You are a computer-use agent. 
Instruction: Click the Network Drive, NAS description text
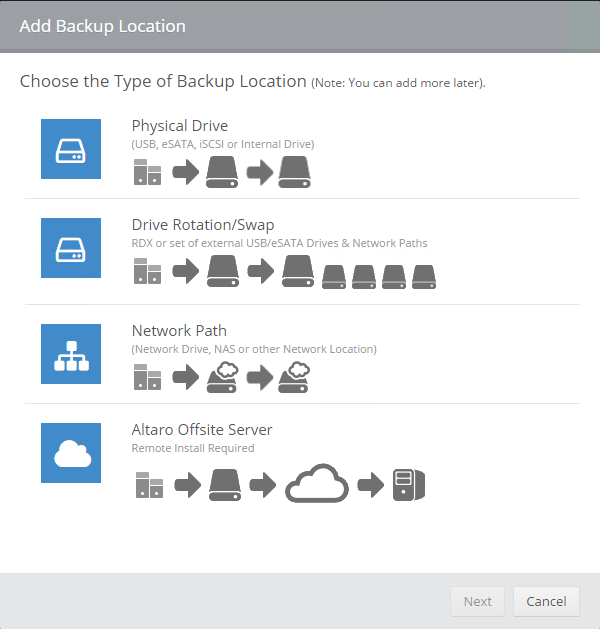[254, 349]
